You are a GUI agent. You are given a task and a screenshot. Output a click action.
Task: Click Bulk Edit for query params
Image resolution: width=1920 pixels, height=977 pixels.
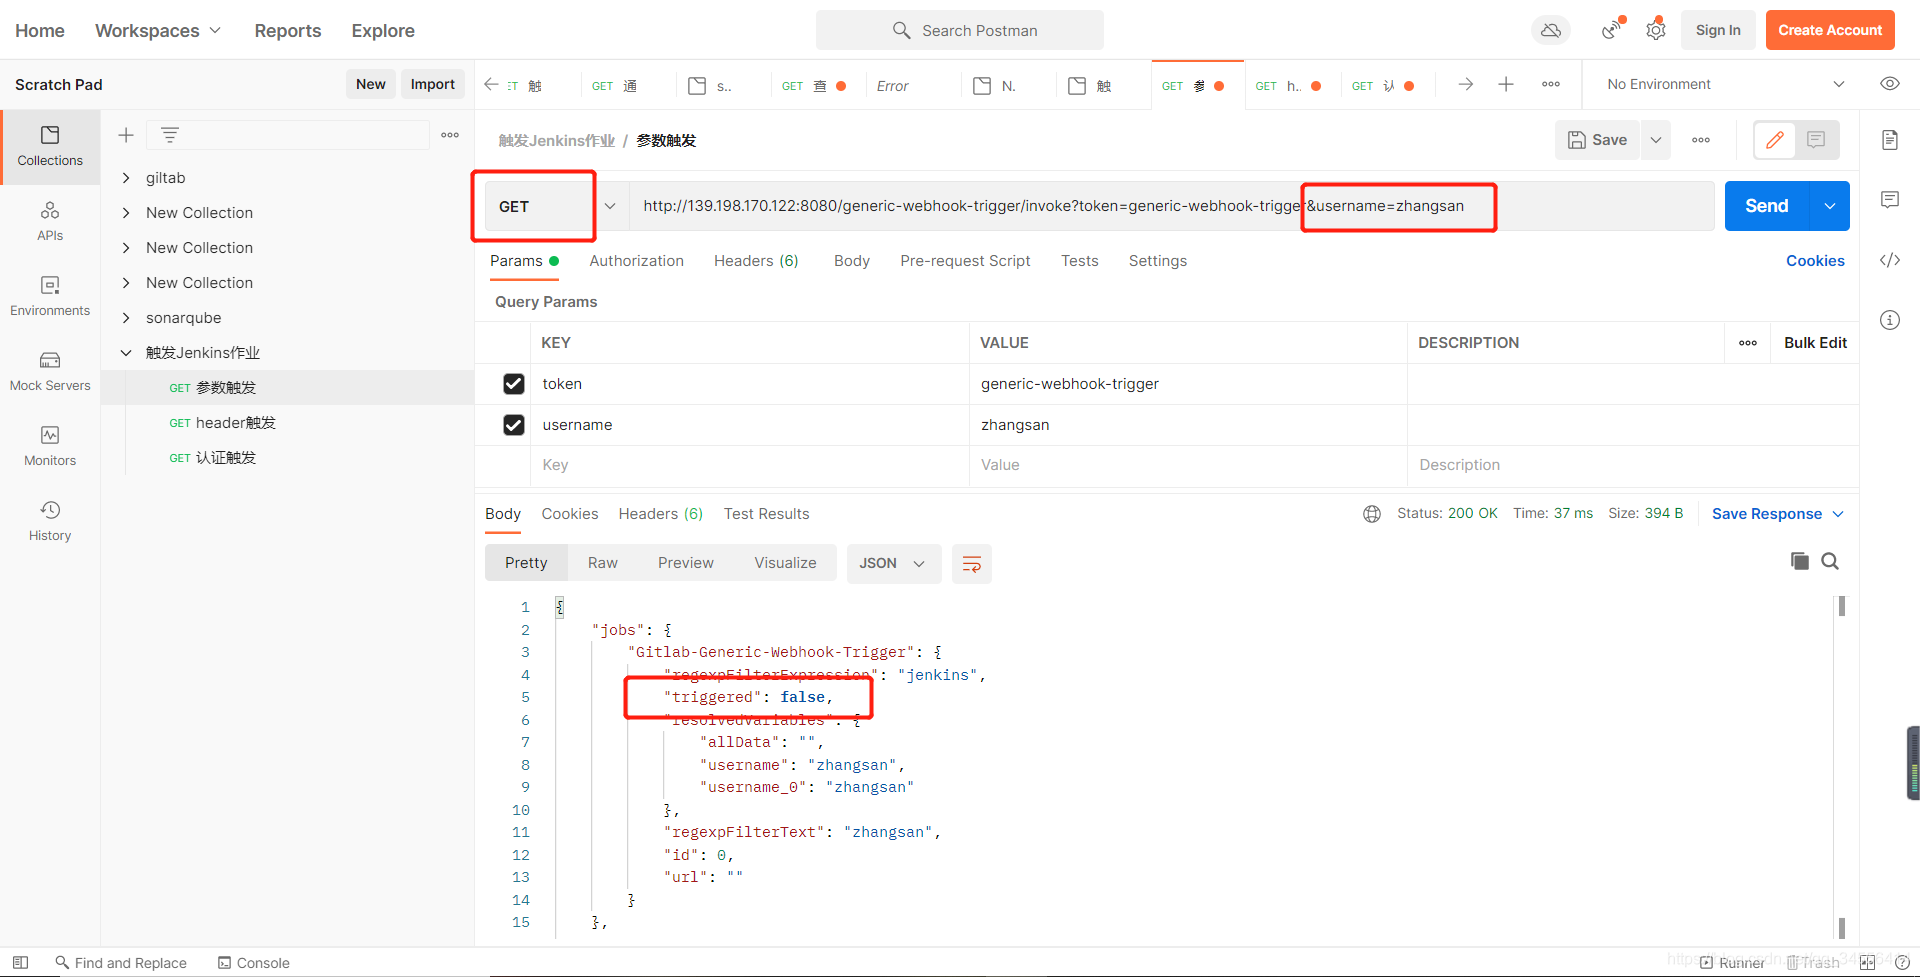tap(1815, 343)
